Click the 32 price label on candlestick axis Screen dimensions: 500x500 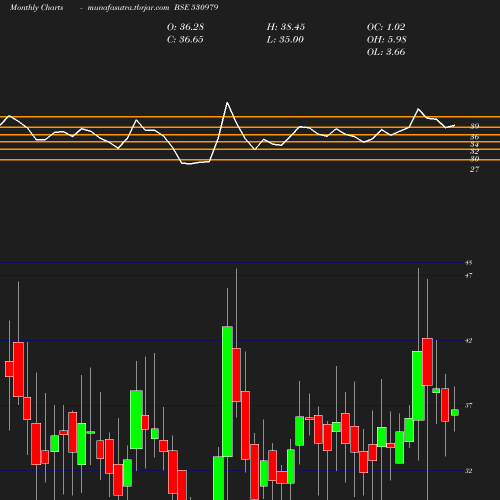point(469,471)
